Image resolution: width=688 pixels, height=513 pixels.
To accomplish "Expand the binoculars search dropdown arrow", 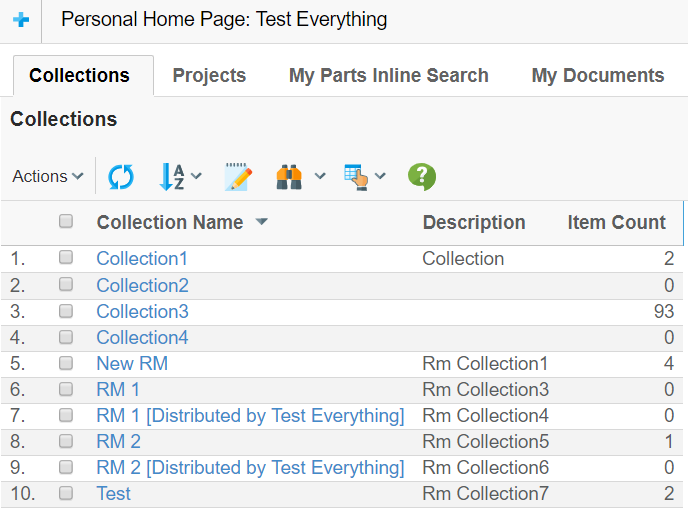I will click(320, 177).
